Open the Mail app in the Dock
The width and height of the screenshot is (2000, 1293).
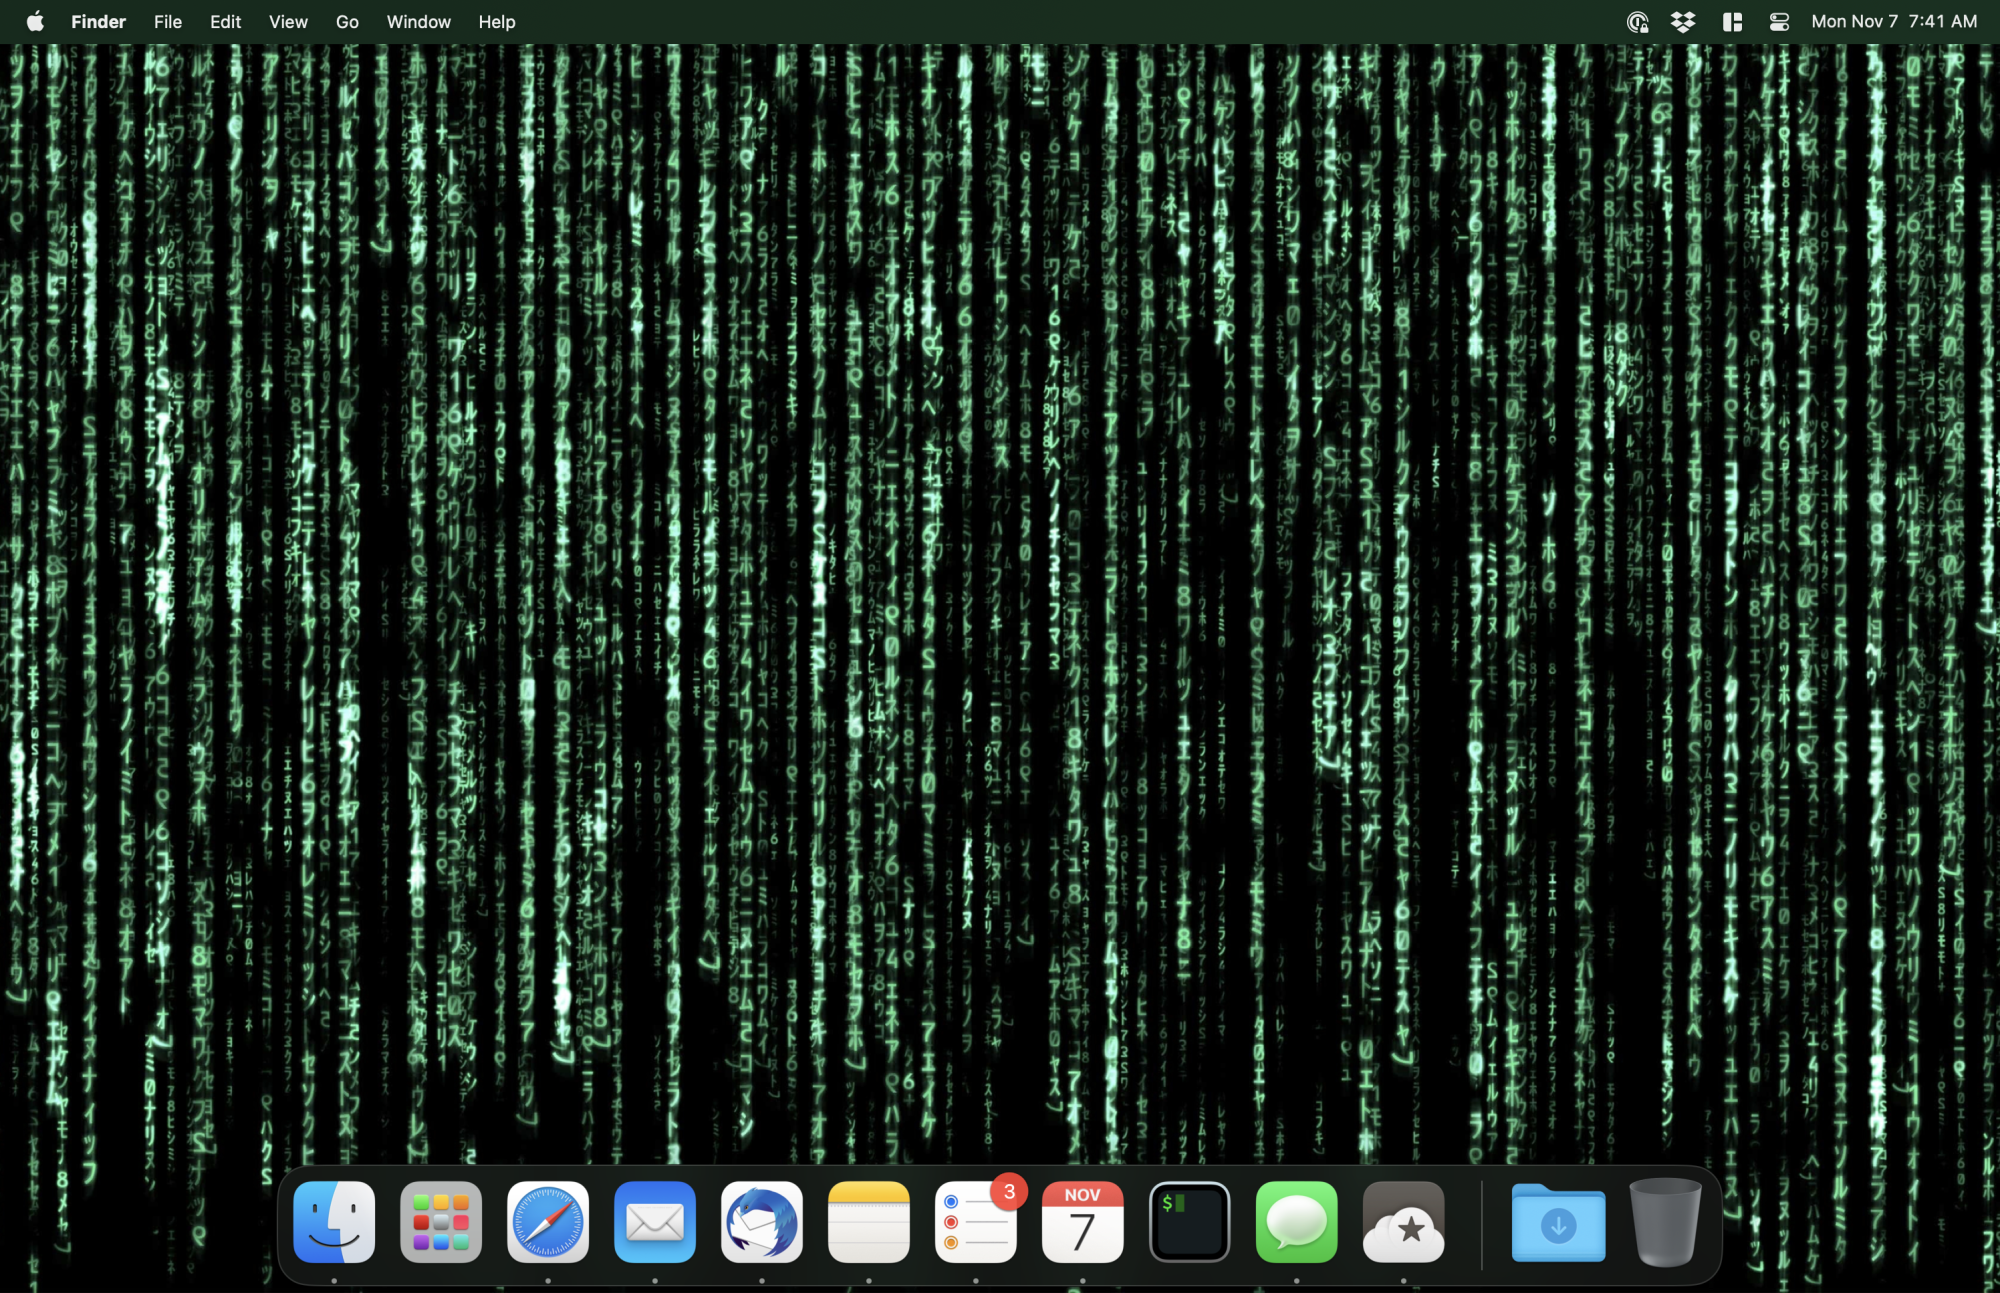(x=655, y=1222)
